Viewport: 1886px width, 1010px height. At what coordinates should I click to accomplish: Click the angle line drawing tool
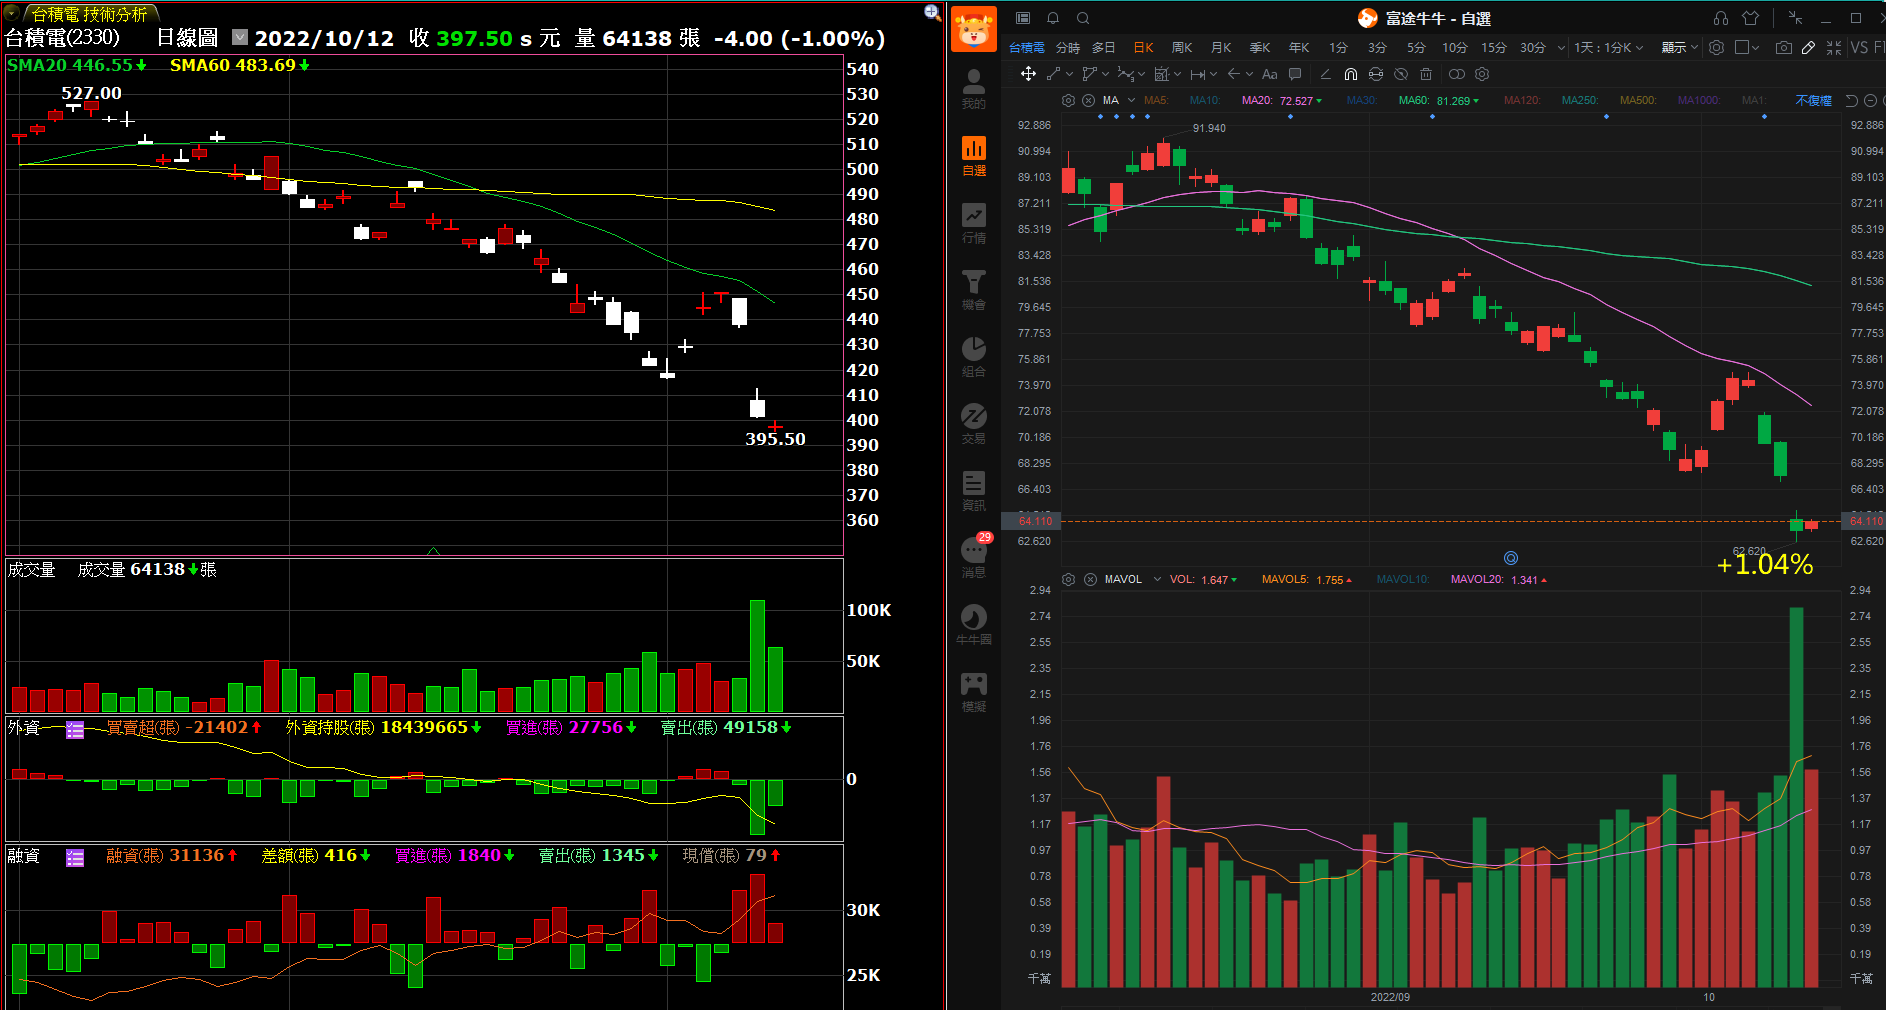pos(1325,74)
